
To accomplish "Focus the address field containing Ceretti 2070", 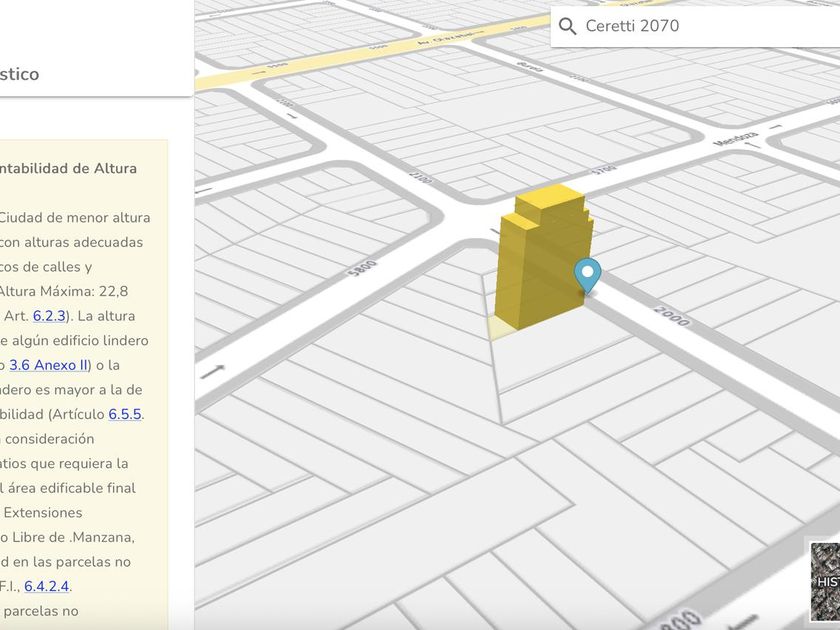I will pyautogui.click(x=700, y=26).
